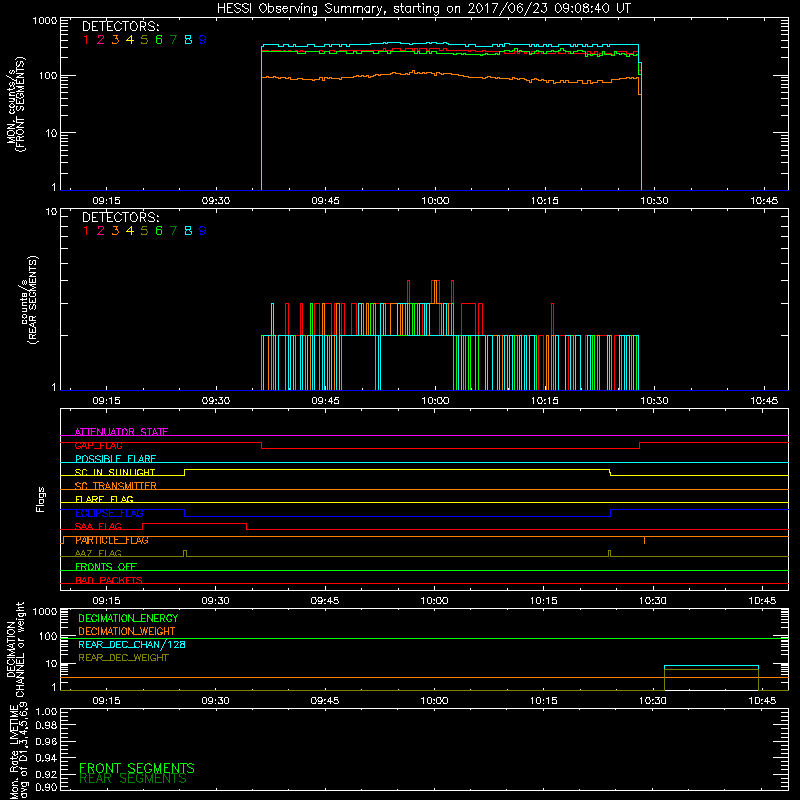This screenshot has width=800, height=800.
Task: Click the REAR SEGMENTS counts y-axis title
Action: coord(29,299)
